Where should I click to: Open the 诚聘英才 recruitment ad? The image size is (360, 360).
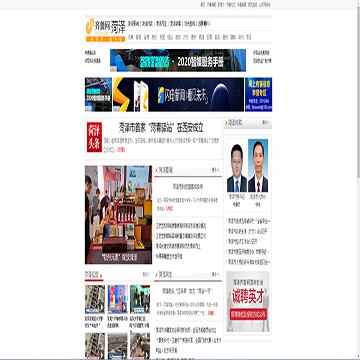click(x=248, y=302)
